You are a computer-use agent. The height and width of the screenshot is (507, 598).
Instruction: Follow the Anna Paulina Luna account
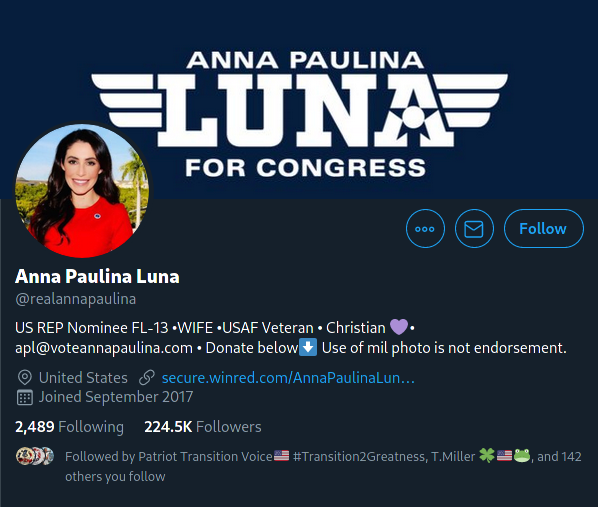543,229
